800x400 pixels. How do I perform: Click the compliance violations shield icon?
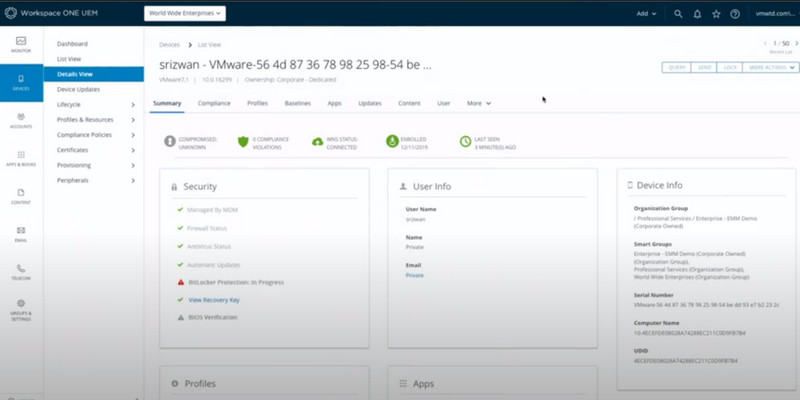click(x=243, y=141)
